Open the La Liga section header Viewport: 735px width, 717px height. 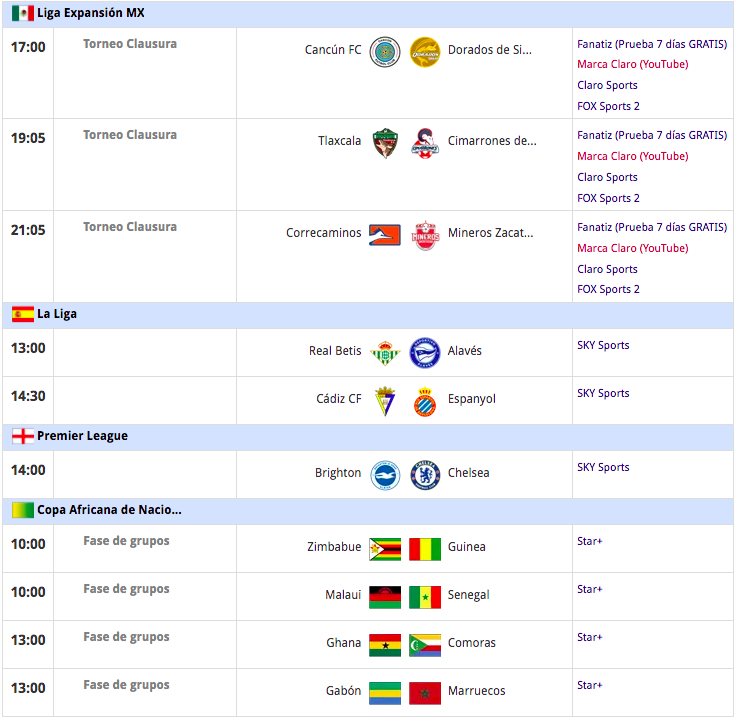click(x=57, y=314)
